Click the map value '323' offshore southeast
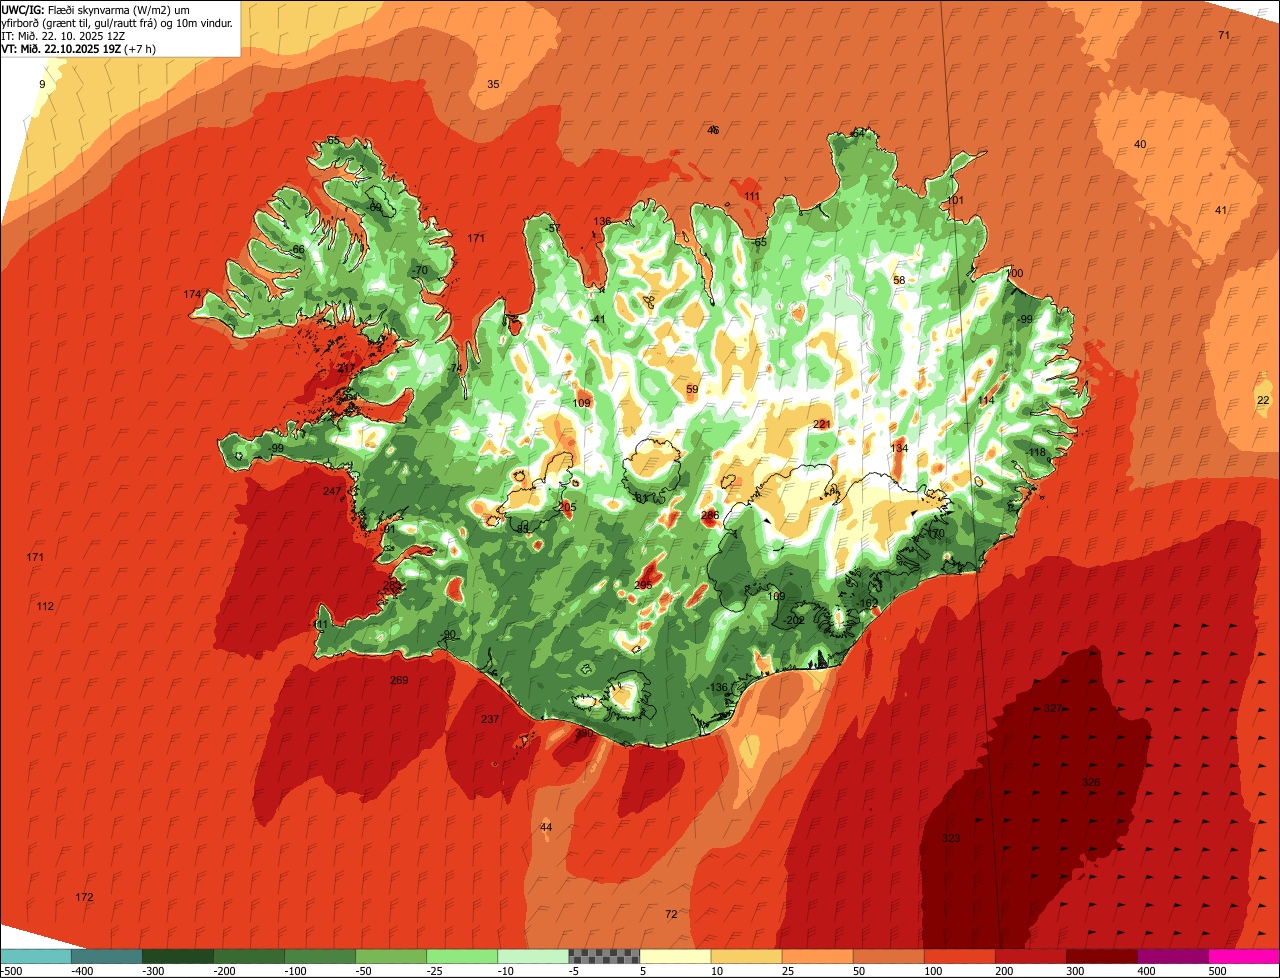The image size is (1280, 978). point(951,838)
